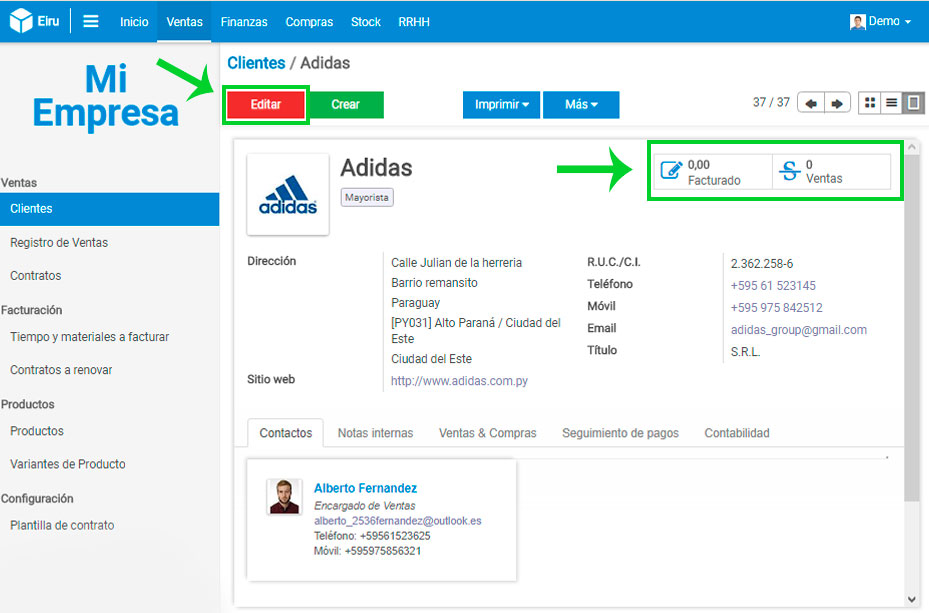Select the Contabilidad tab
Viewport: 929px width, 613px height.
737,433
